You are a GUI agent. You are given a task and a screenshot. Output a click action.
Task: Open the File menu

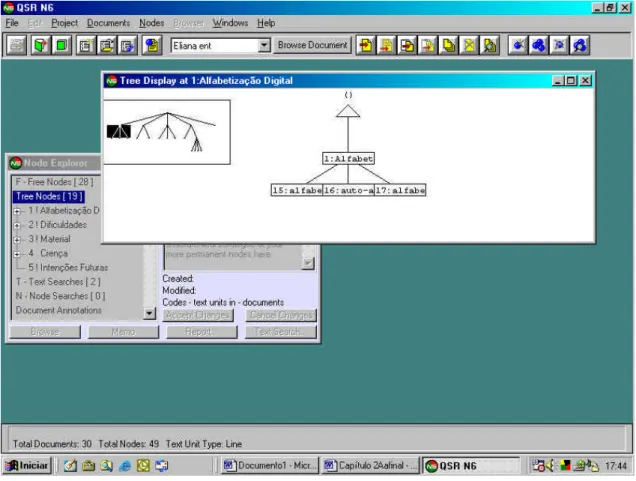12,23
